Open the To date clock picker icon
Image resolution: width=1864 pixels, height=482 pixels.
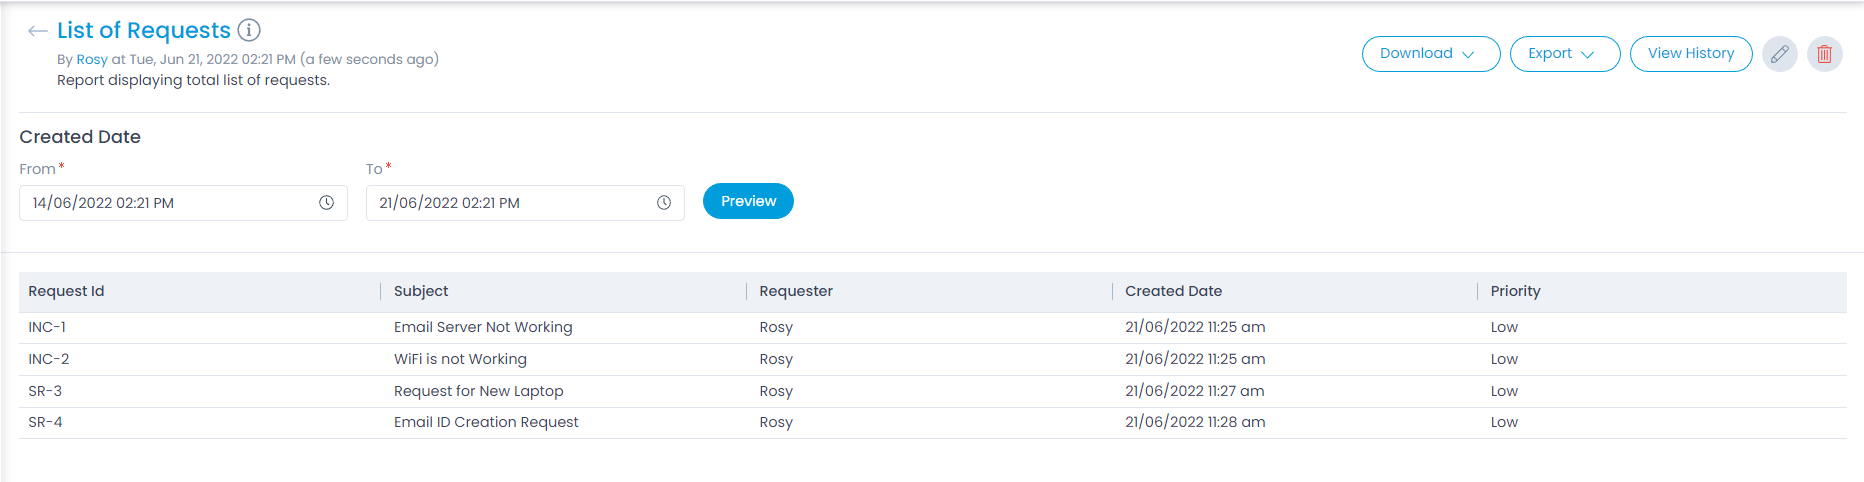click(663, 203)
